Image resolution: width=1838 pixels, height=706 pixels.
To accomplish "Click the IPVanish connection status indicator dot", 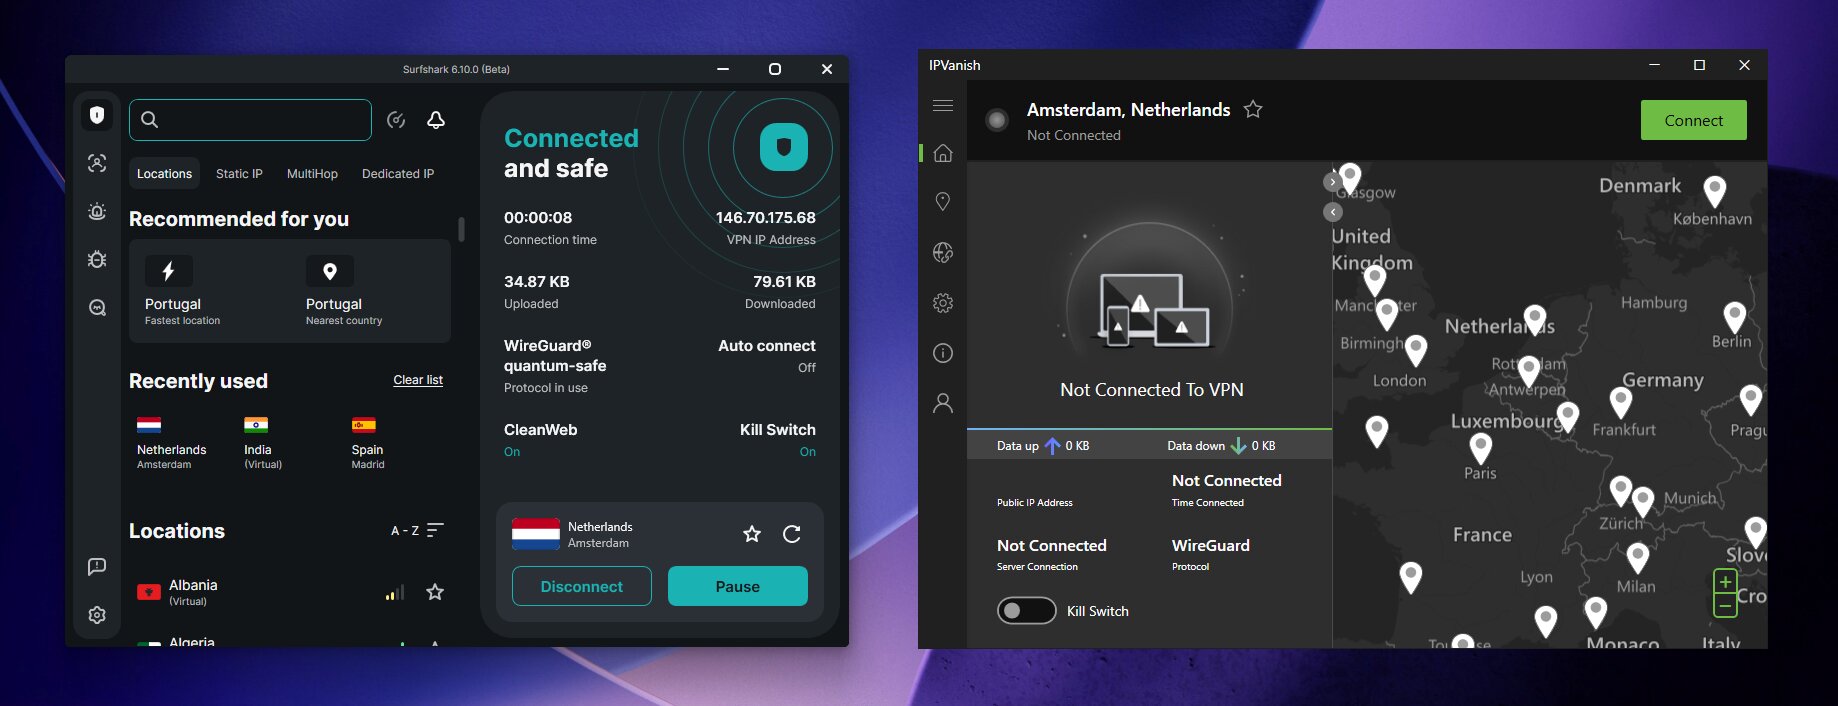I will pos(997,120).
